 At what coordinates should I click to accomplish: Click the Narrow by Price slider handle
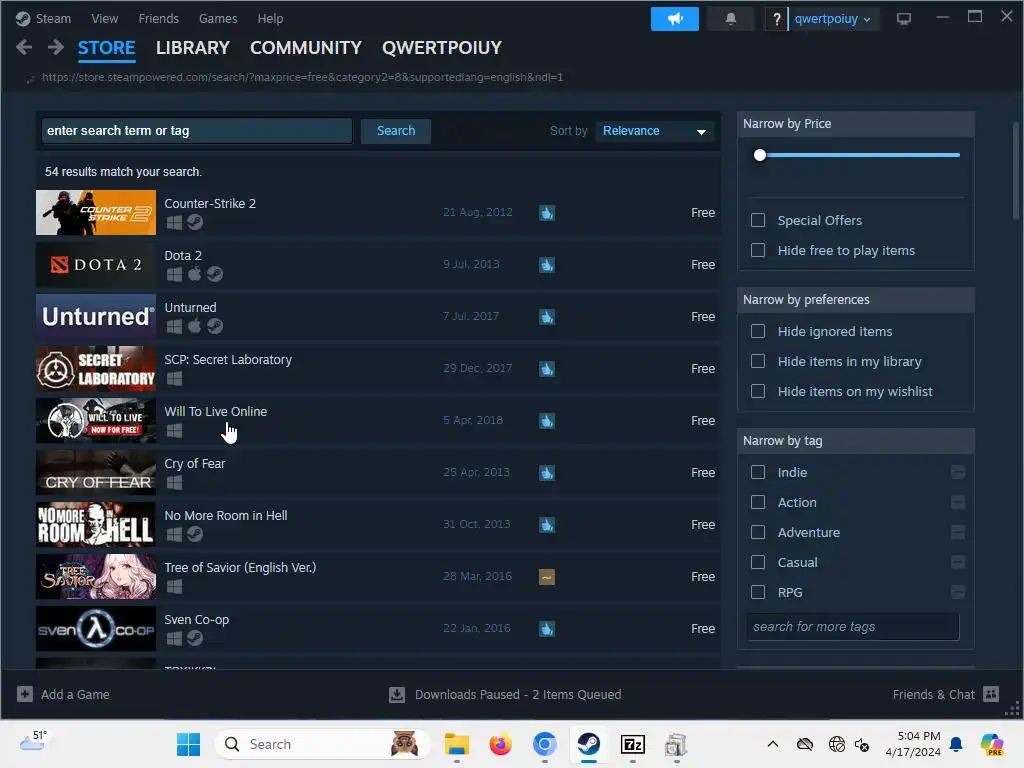tap(760, 155)
